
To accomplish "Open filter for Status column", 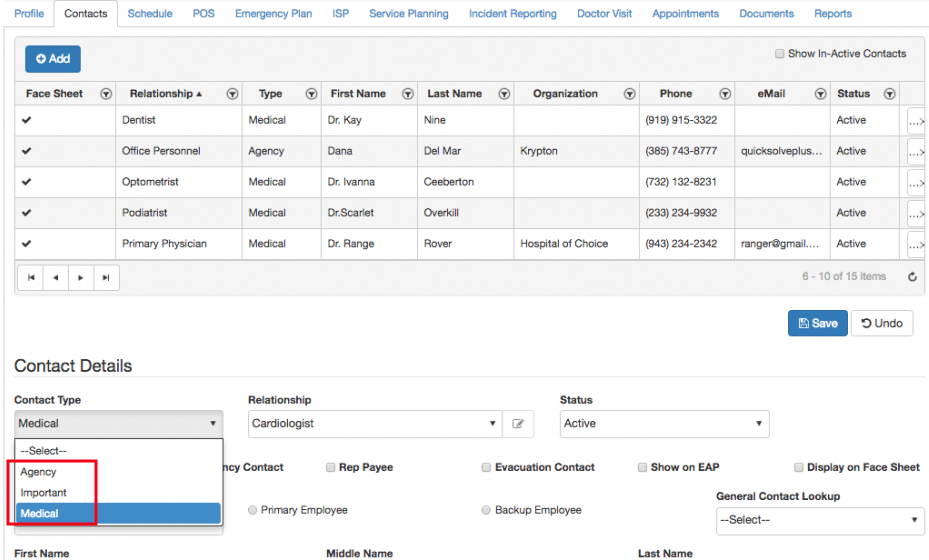I will pos(889,94).
